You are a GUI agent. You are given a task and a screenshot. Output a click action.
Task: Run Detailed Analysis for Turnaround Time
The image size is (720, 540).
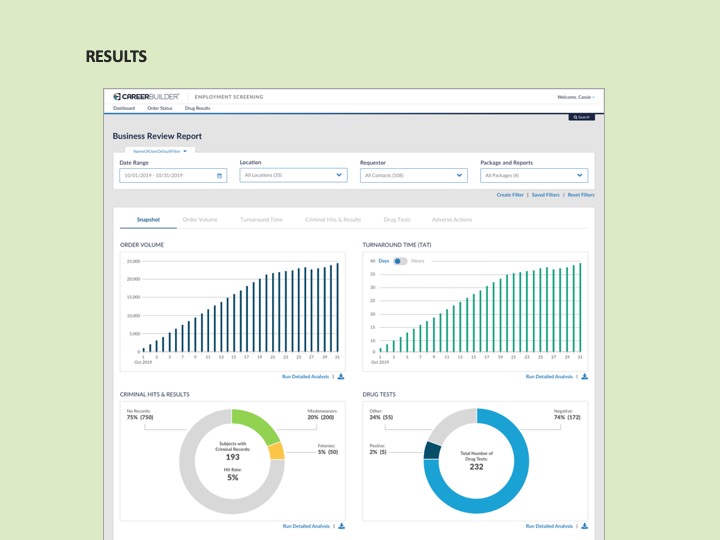549,377
